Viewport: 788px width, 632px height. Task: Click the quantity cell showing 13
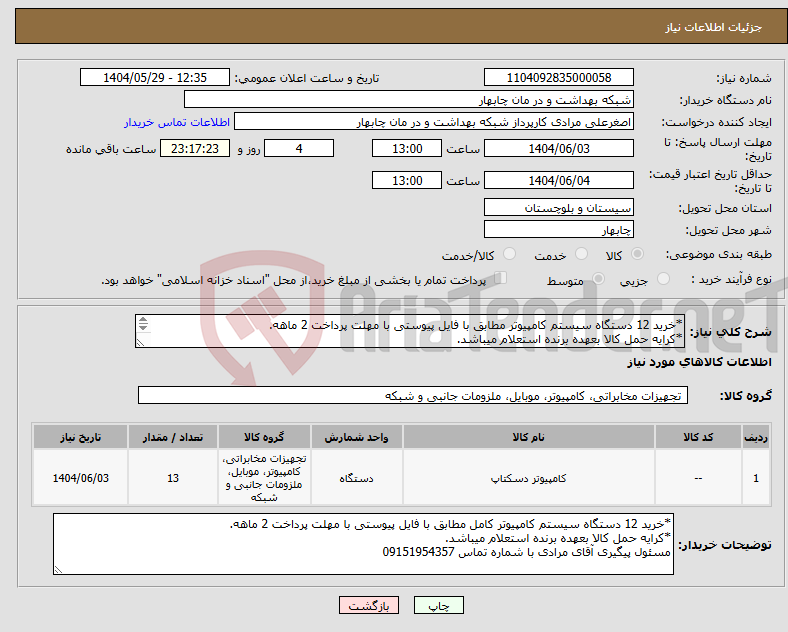[x=173, y=478]
